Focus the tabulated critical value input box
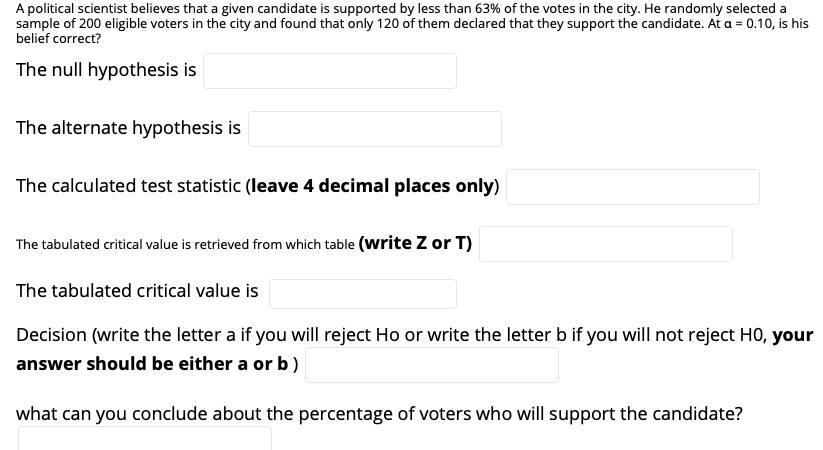Viewport: 823px width, 450px height. (x=363, y=294)
